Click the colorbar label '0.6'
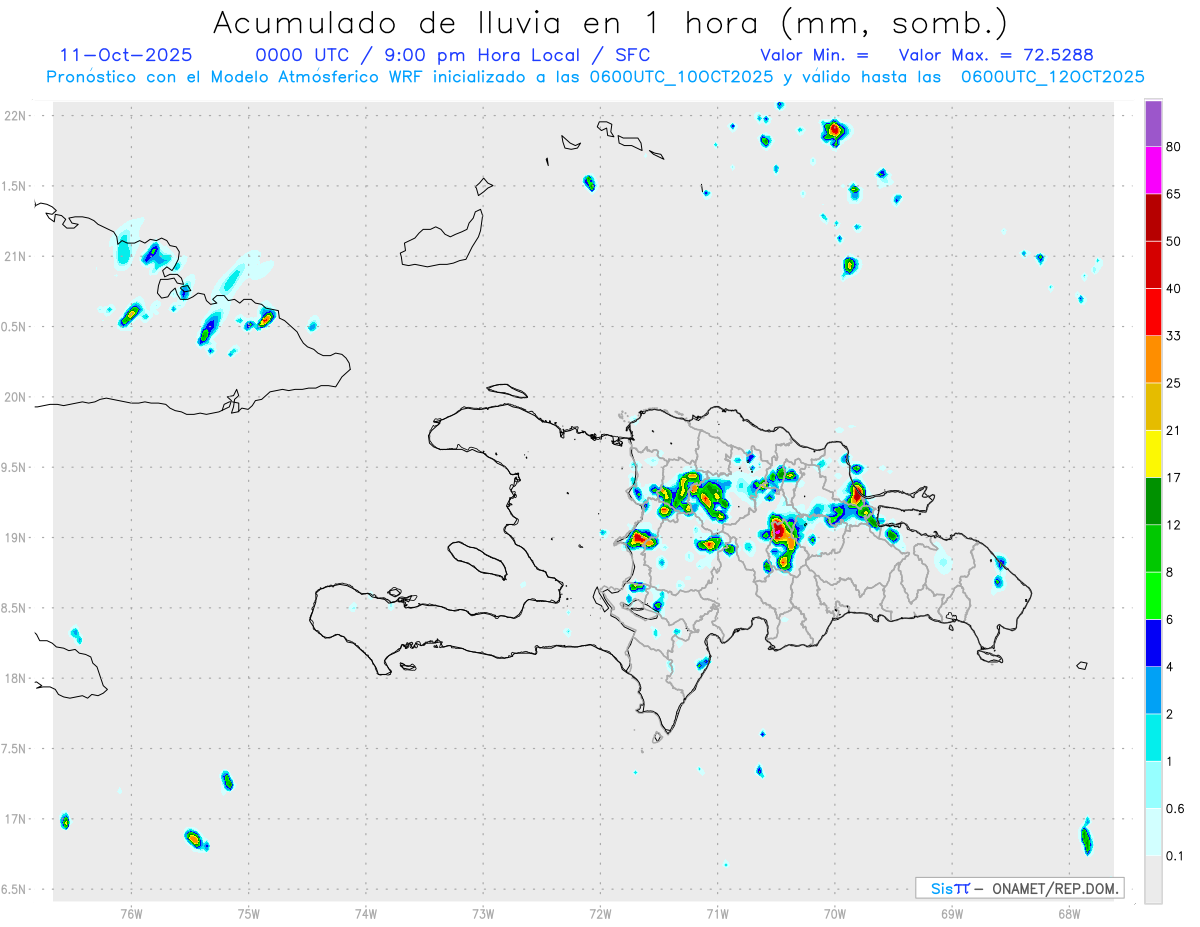The height and width of the screenshot is (927, 1200). (x=1175, y=809)
